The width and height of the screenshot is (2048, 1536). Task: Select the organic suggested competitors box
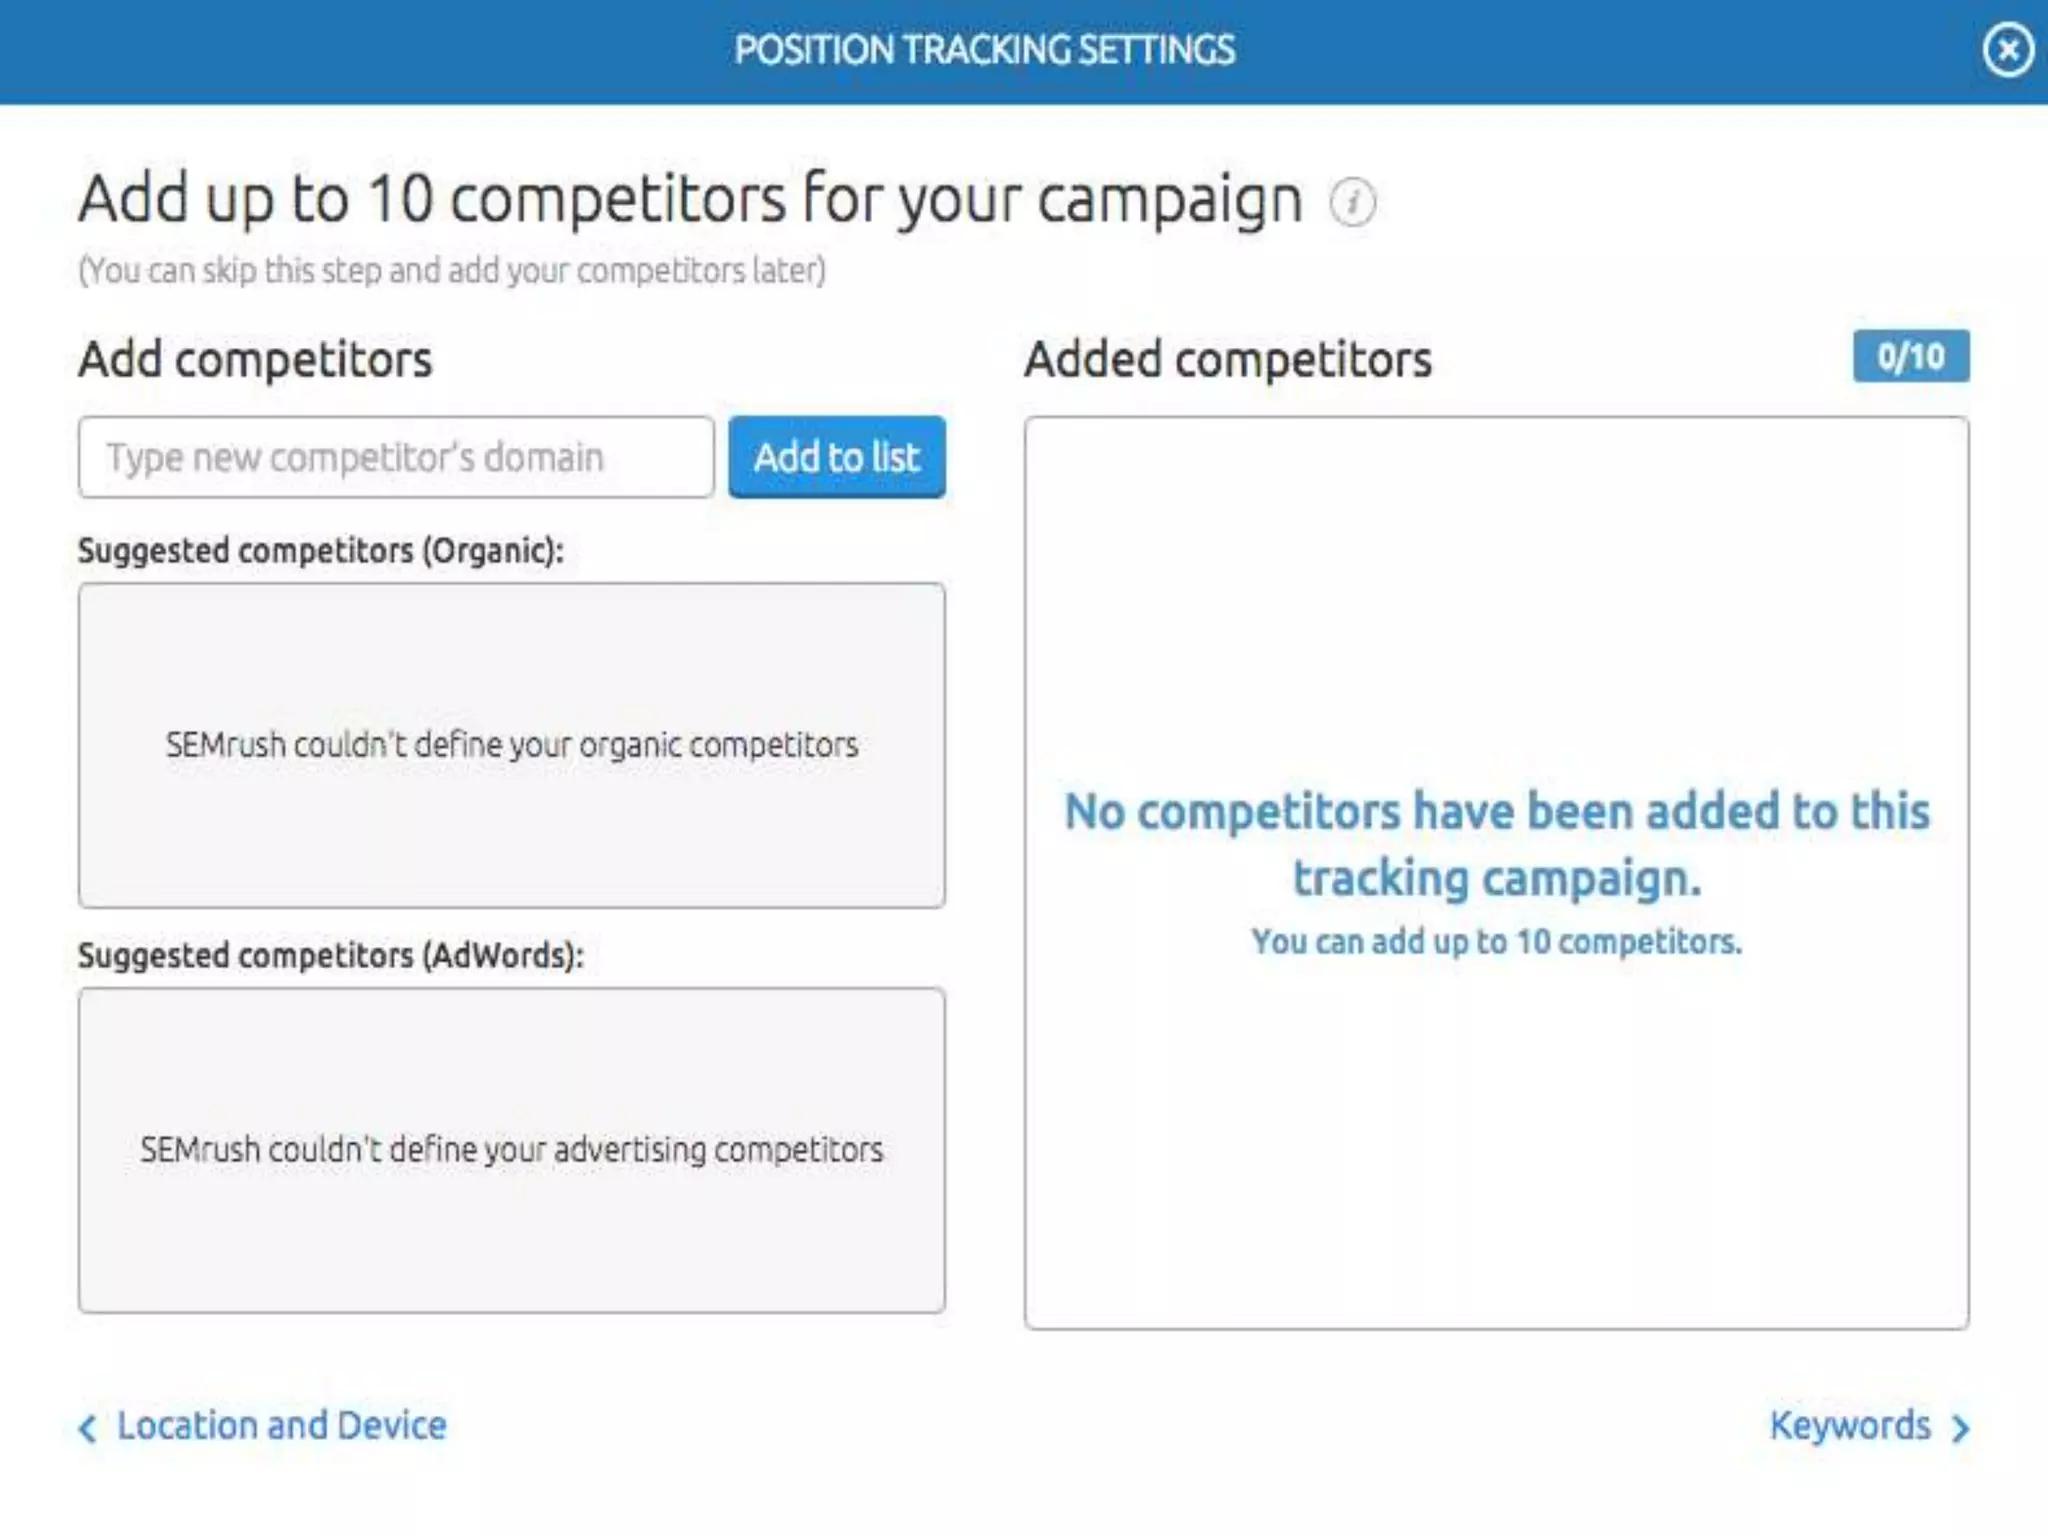(512, 746)
